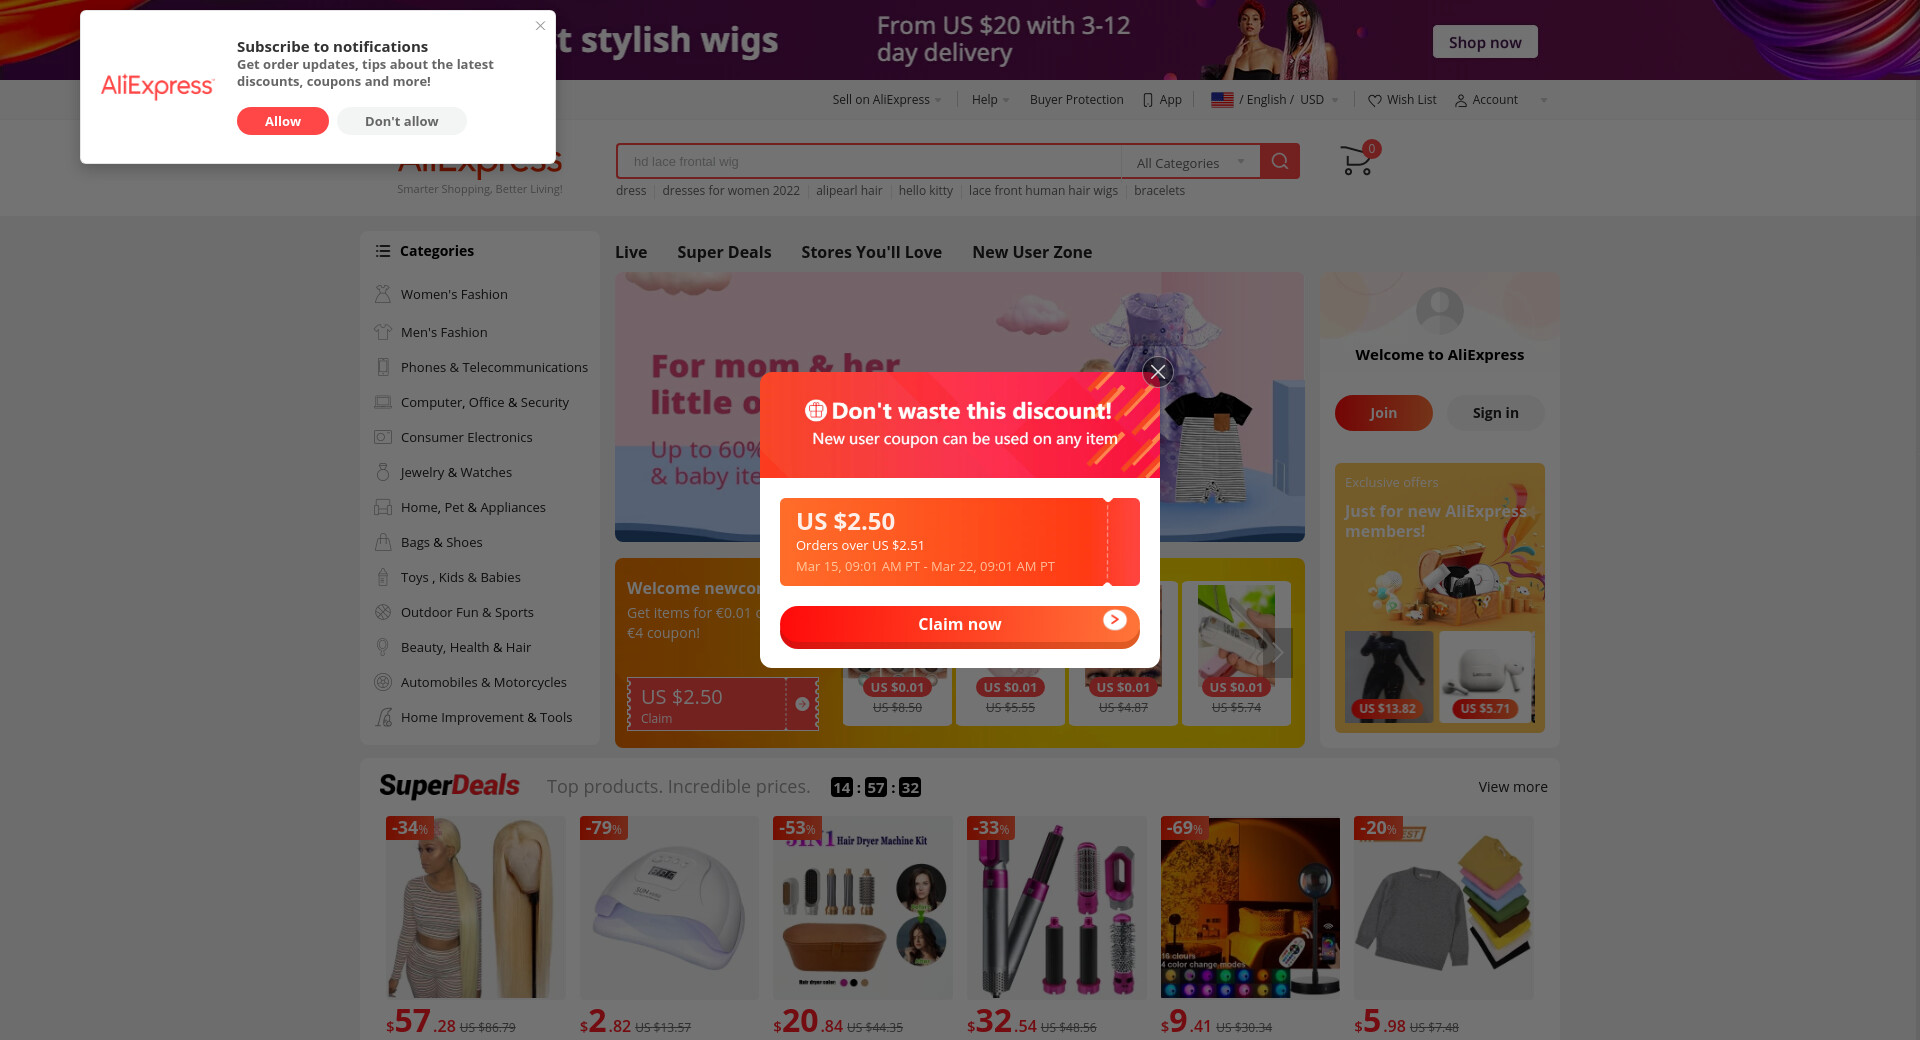Expand the English / USD language selector
The height and width of the screenshot is (1040, 1920).
[1274, 100]
